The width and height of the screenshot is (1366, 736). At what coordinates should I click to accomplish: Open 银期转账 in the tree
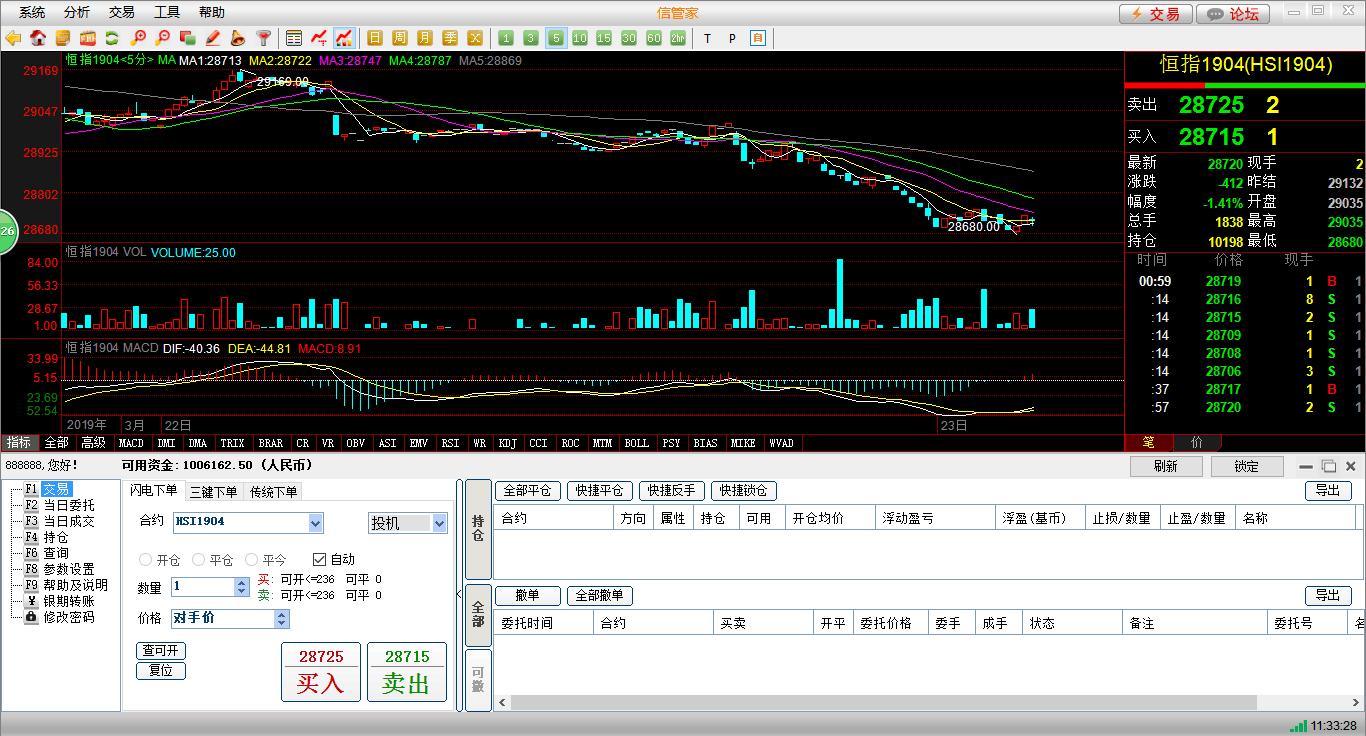(x=69, y=601)
